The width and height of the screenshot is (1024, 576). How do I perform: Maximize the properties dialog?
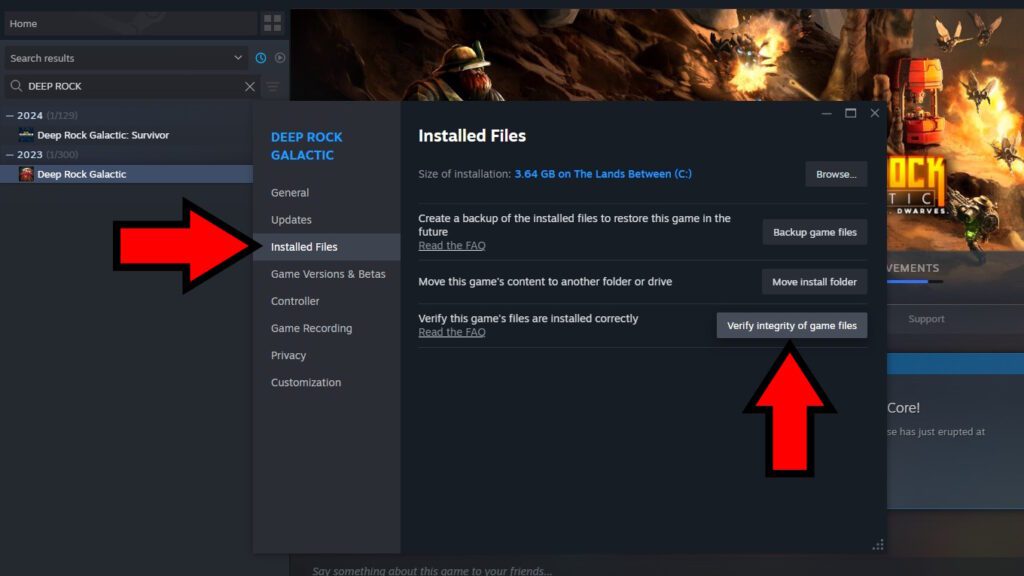click(850, 113)
